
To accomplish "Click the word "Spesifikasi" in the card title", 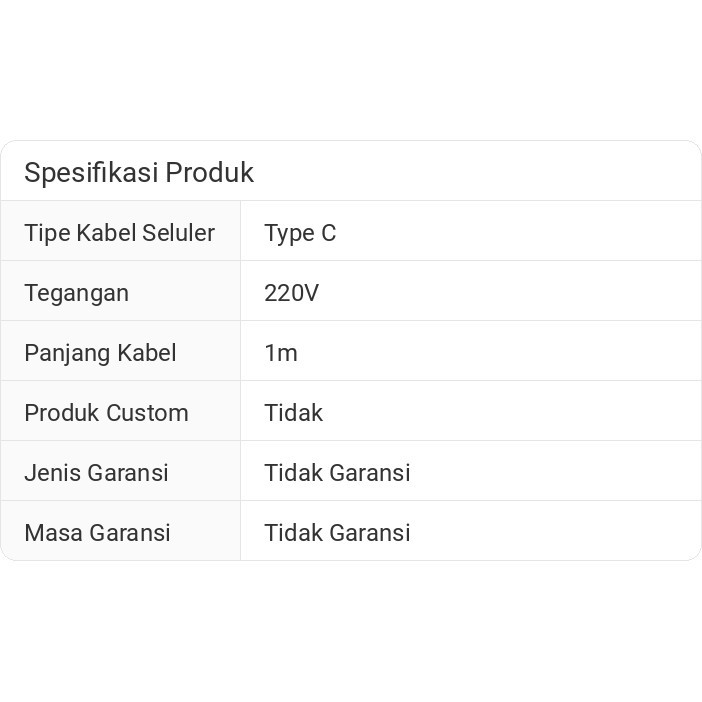I will 91,172.
